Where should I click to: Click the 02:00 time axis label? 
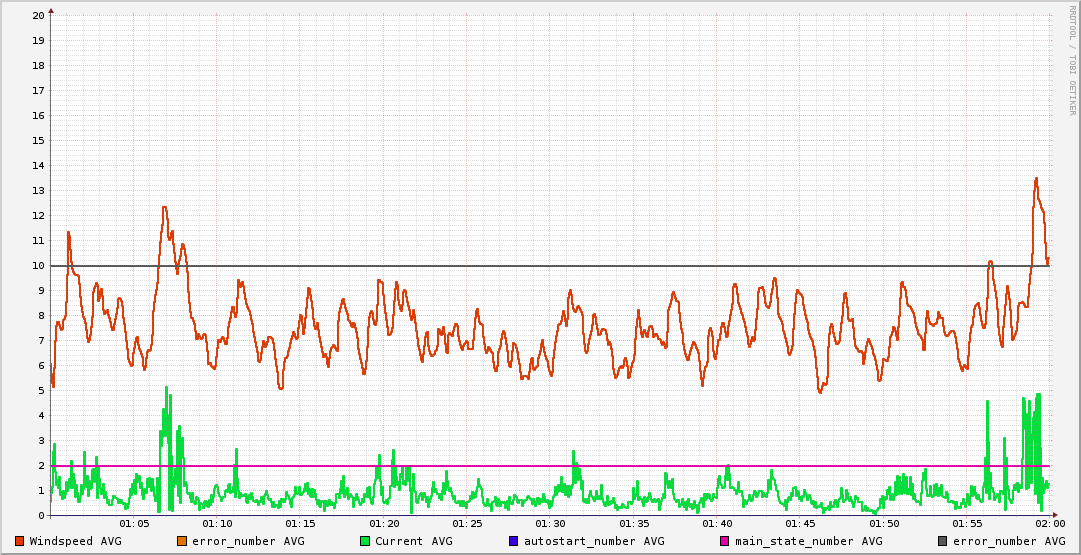1049,523
